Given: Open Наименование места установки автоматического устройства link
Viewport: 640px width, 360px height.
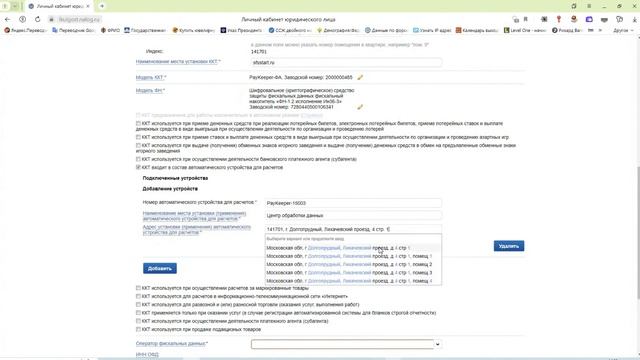Looking at the screenshot, I should tap(194, 216).
